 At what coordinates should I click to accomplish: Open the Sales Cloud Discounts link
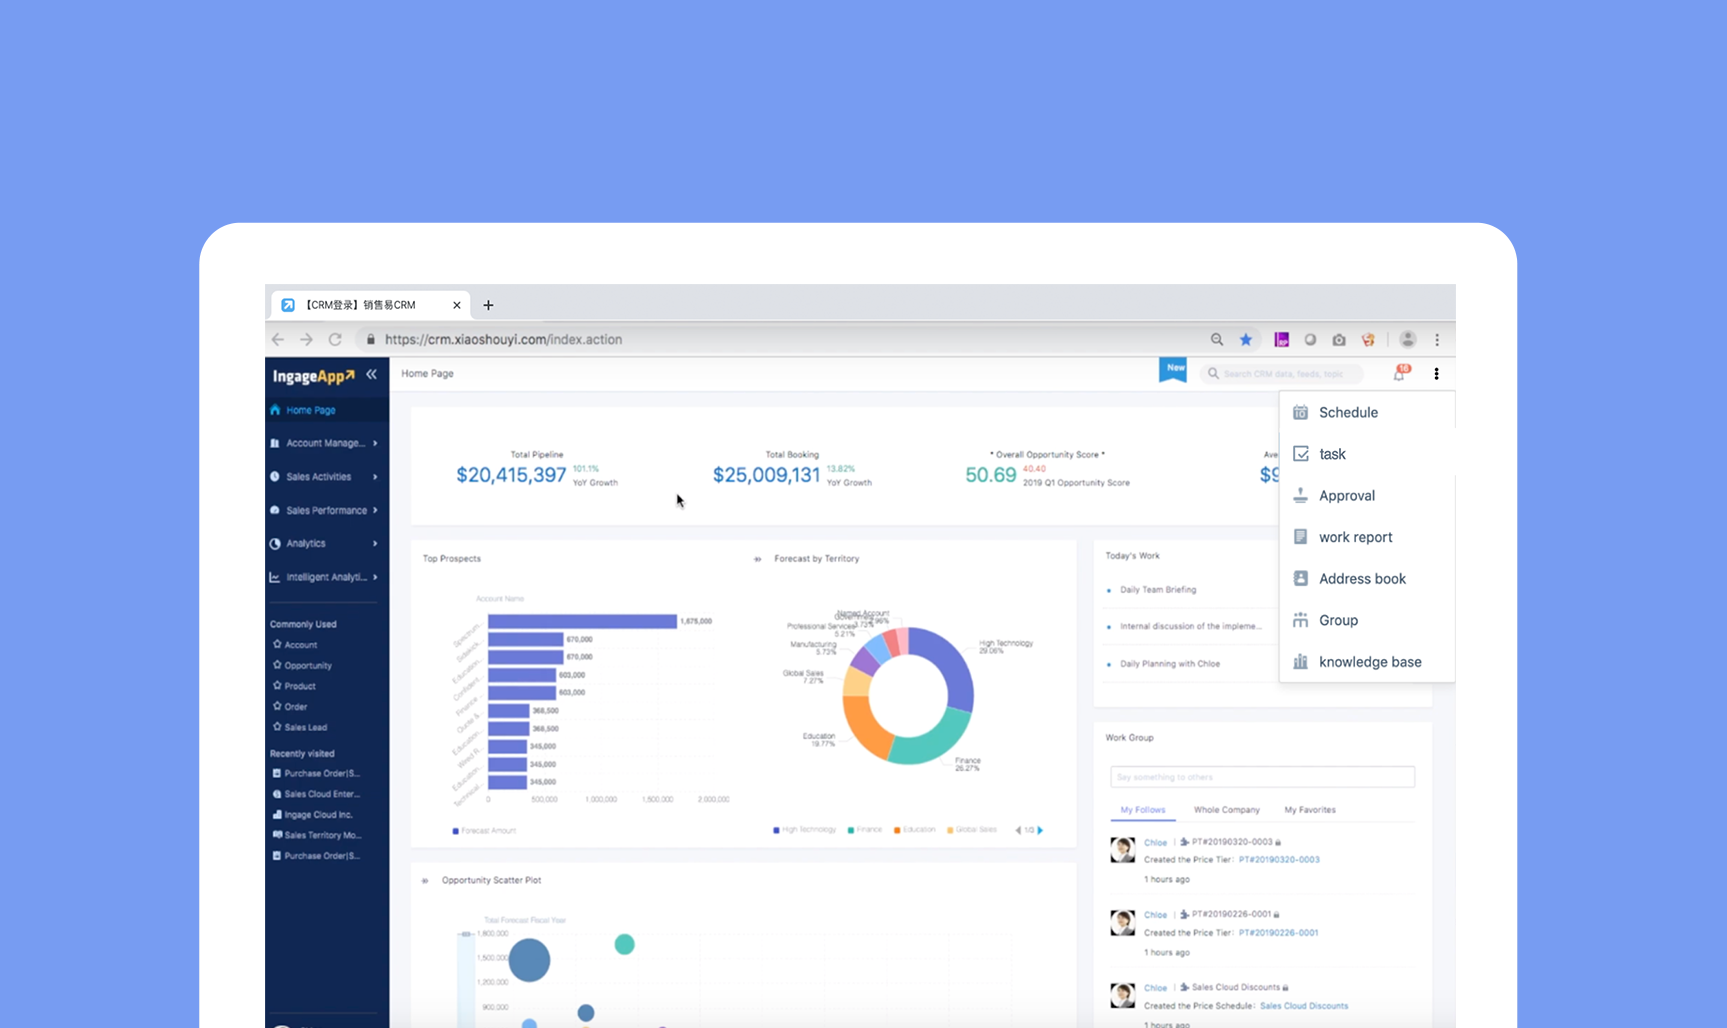pos(1304,1005)
